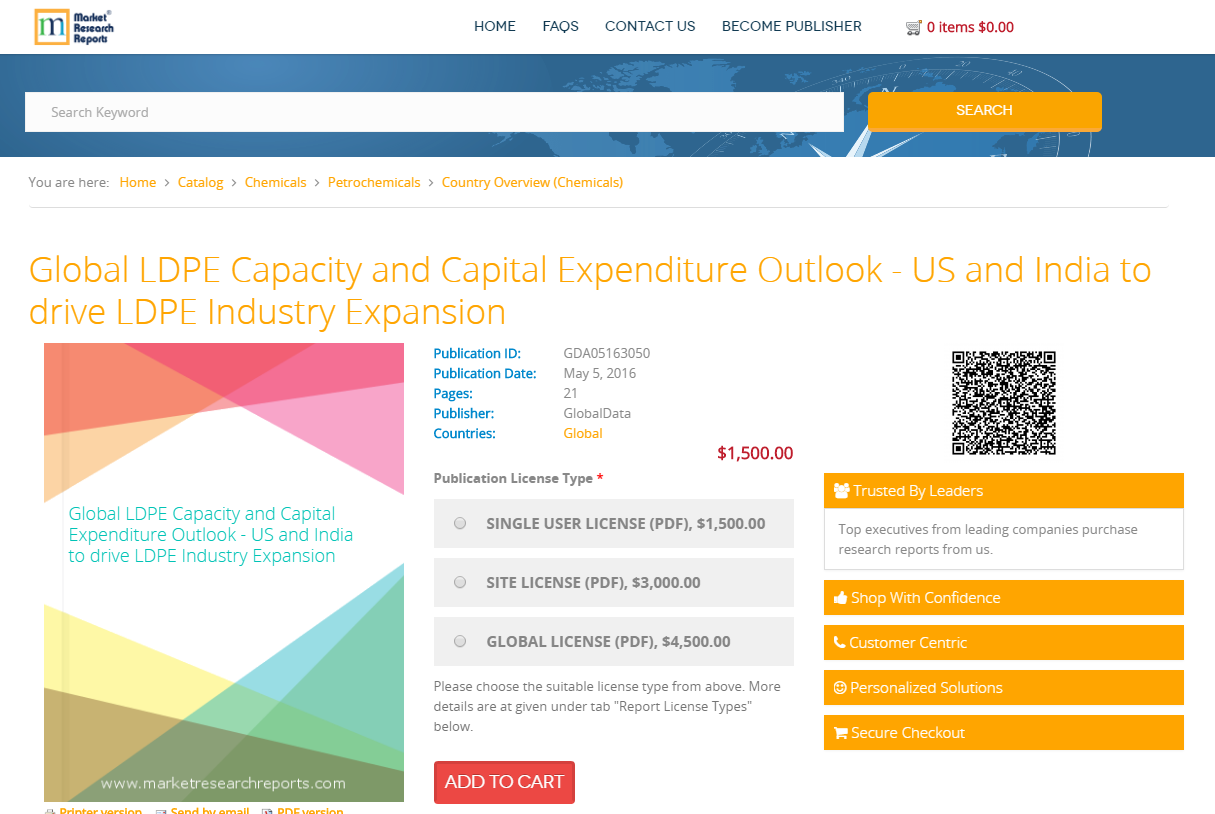Open the Catalog section from the breadcrumb
The height and width of the screenshot is (814, 1215).
click(200, 182)
